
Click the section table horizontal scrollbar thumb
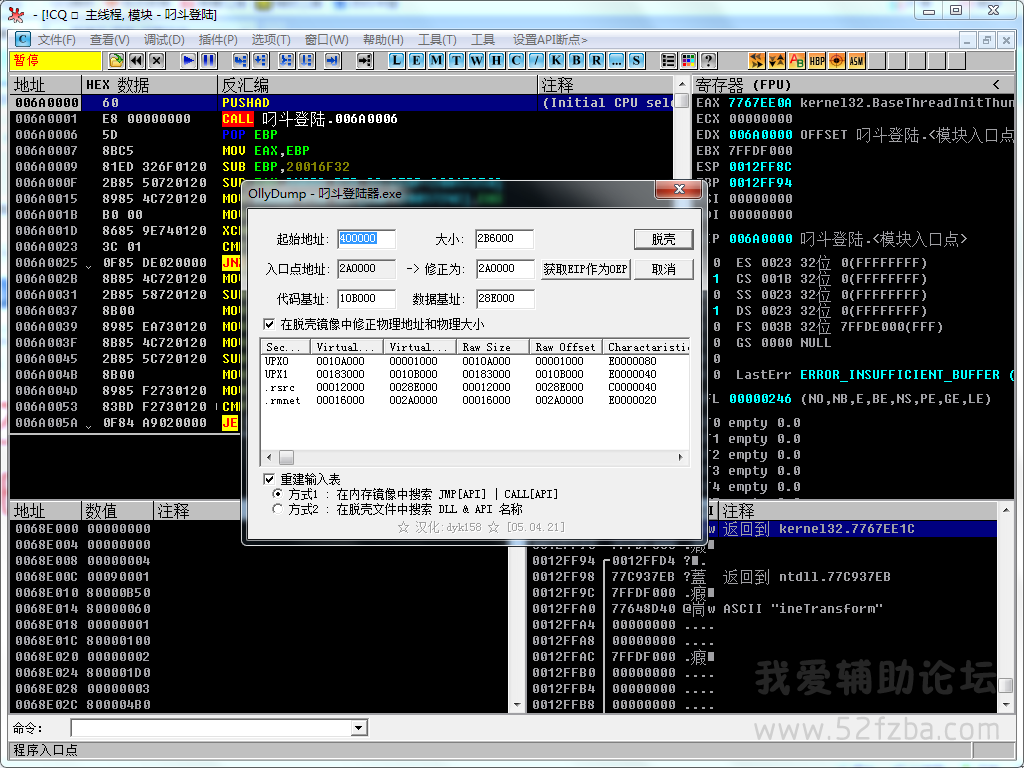[287, 457]
